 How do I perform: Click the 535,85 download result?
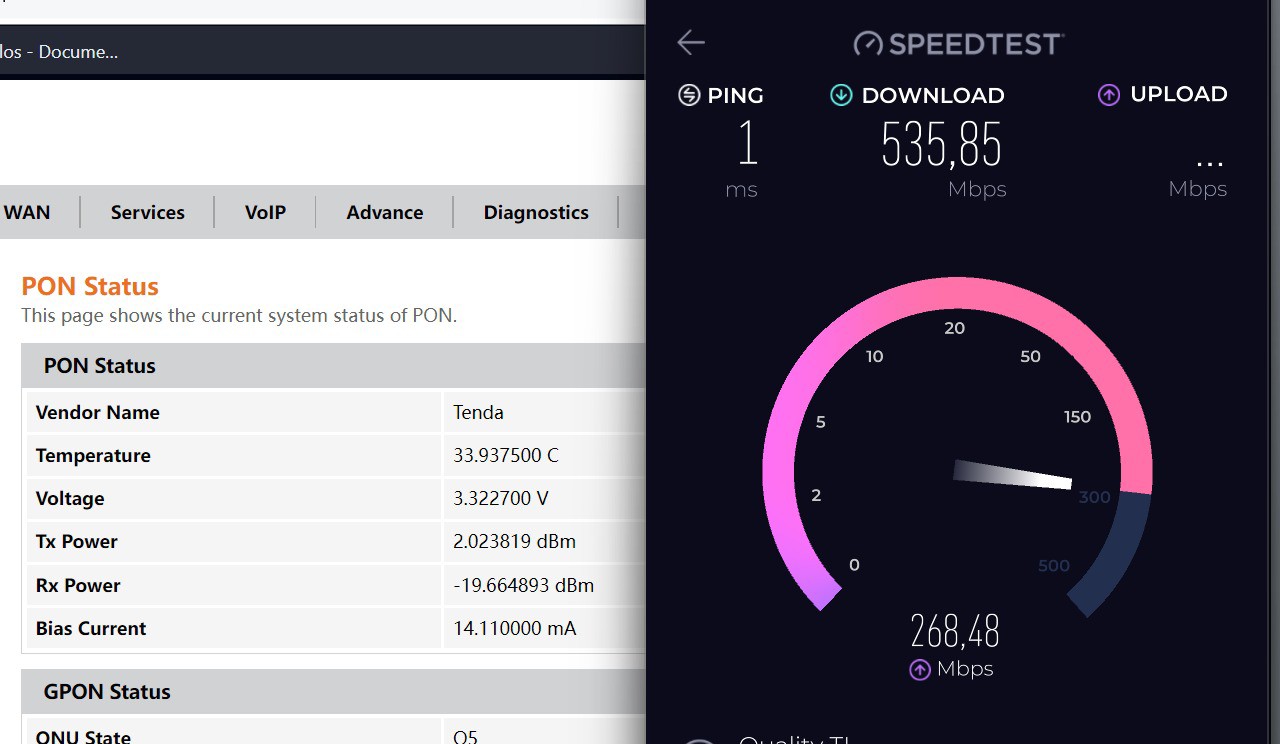click(x=941, y=145)
